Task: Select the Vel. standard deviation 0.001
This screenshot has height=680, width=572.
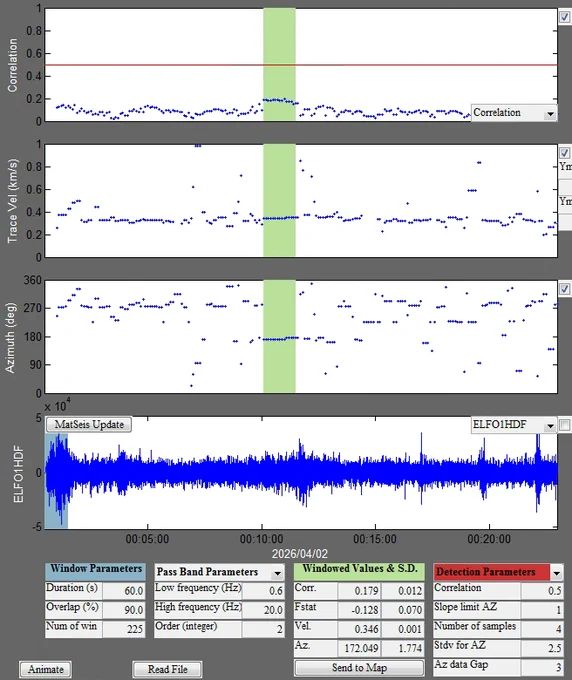Action: click(x=402, y=629)
